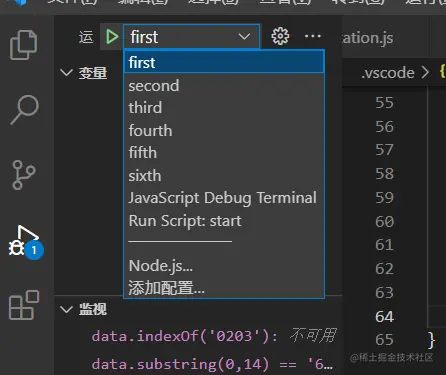446x375 pixels.
Task: Open the Source Control view
Action: [x=24, y=175]
